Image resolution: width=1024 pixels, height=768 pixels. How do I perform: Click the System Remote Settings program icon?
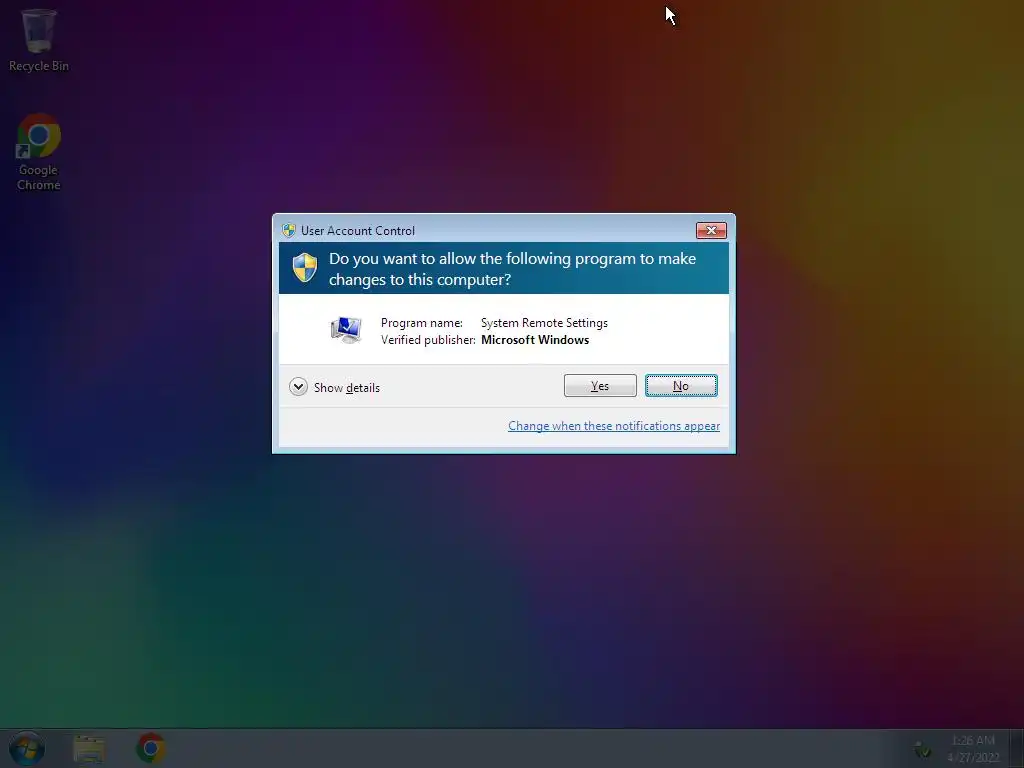tap(346, 330)
